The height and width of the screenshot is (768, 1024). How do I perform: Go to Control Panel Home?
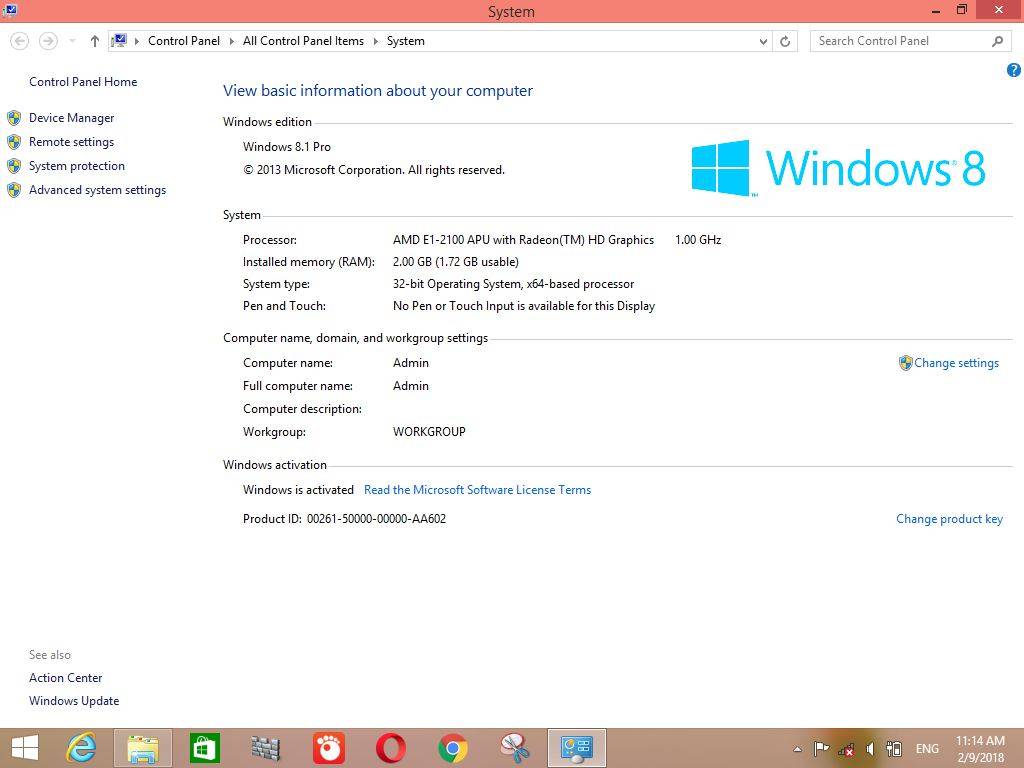(x=83, y=82)
